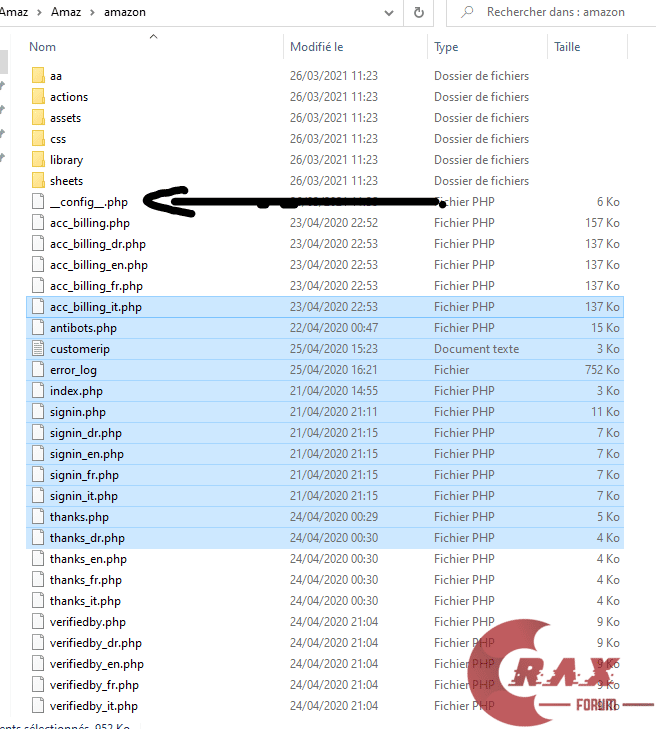
Task: Select the verifiedby_dr.php file name
Action: (x=96, y=643)
